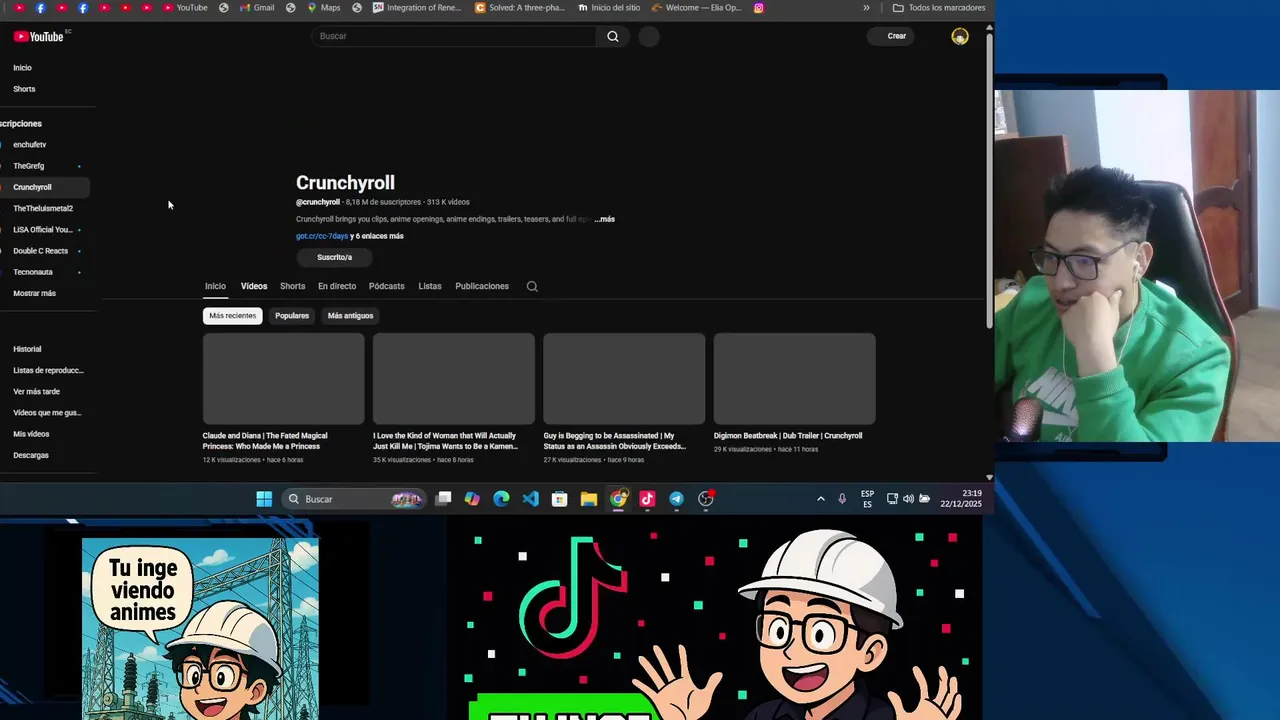This screenshot has height=720, width=1280.
Task: Open the account avatar menu
Action: coord(960,36)
